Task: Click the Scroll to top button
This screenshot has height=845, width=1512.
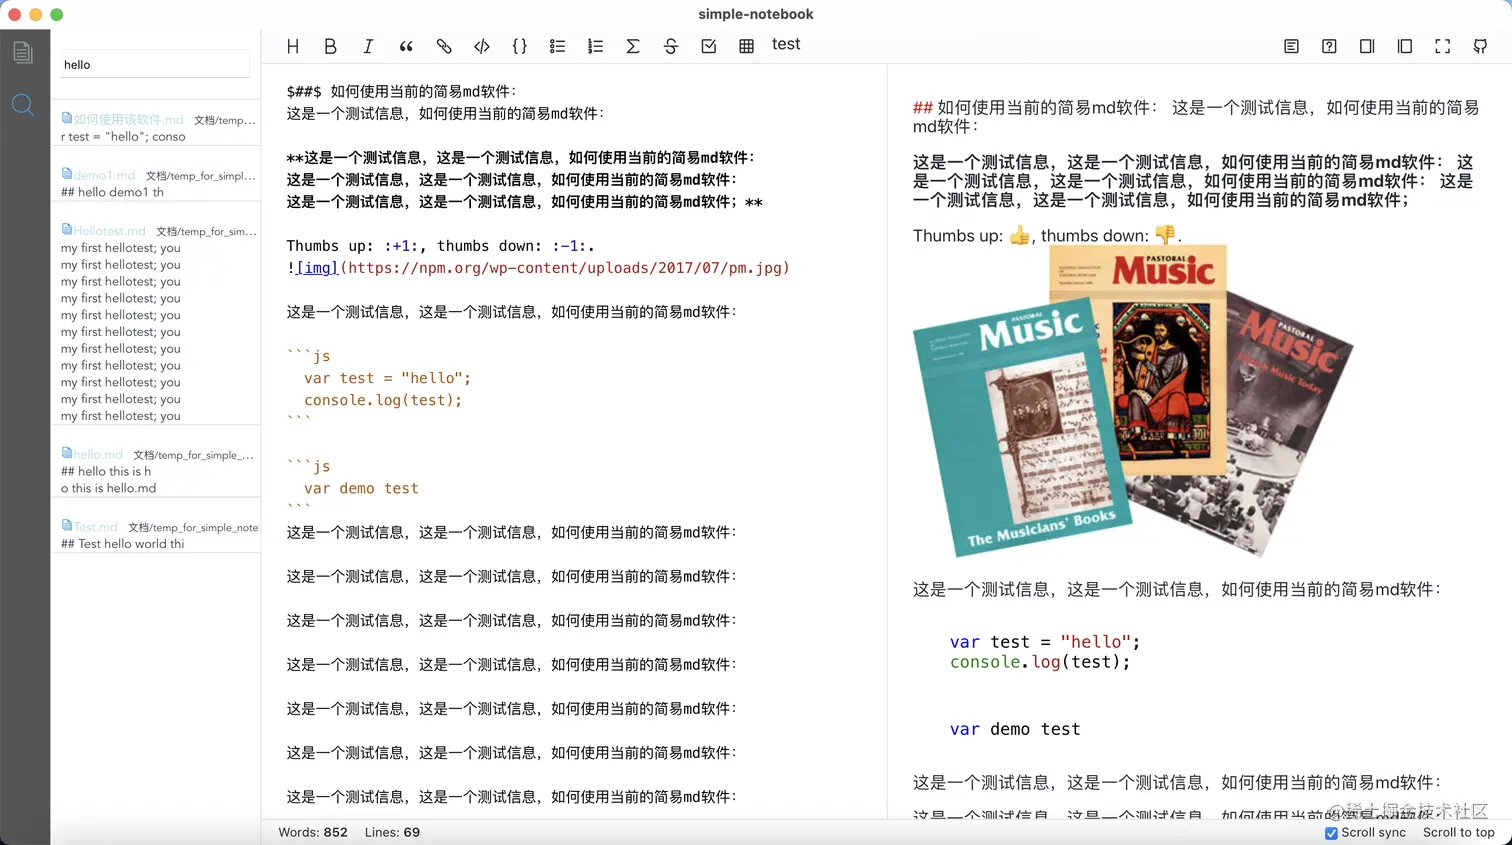Action: coord(1458,832)
